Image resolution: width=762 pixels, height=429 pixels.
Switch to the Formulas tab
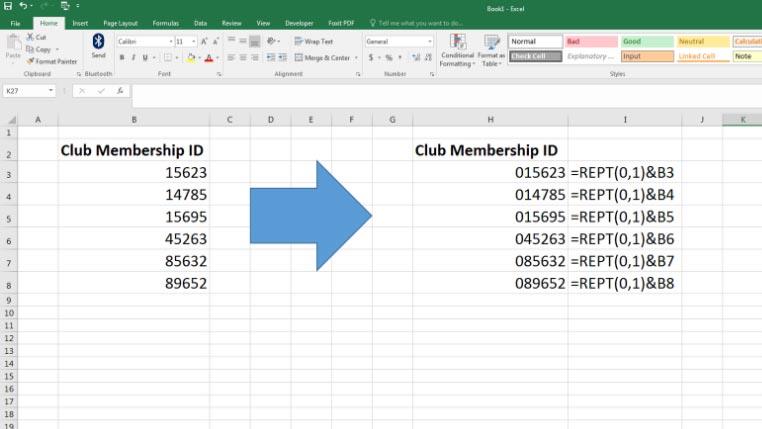(x=165, y=23)
